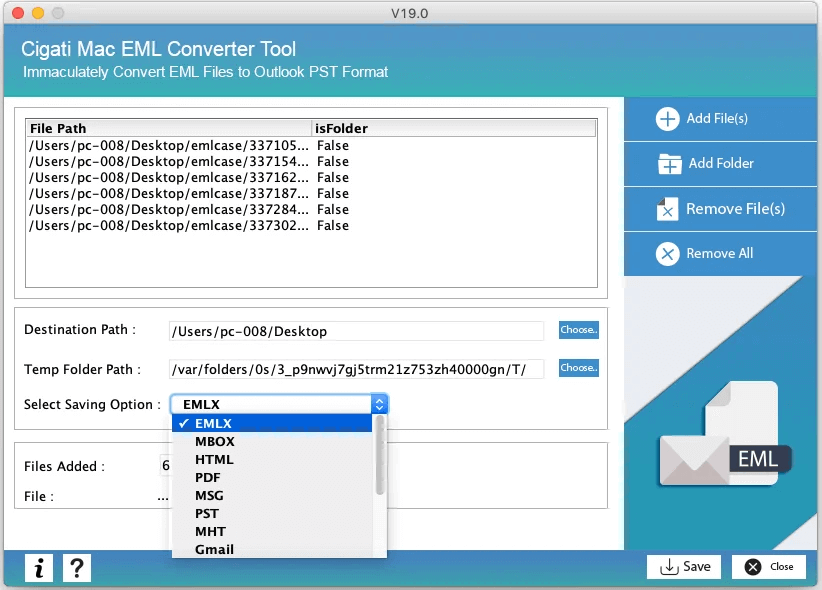822x590 pixels.
Task: Click the Add File(s) plus icon
Action: [x=667, y=119]
